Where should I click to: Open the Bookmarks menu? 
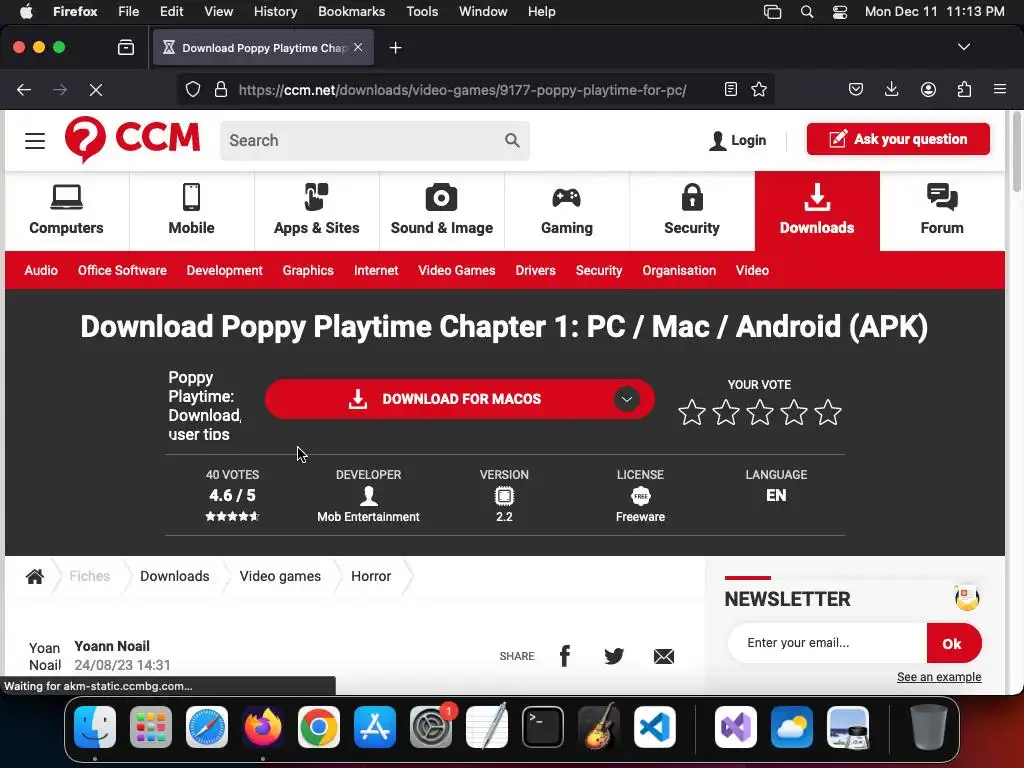pos(351,11)
